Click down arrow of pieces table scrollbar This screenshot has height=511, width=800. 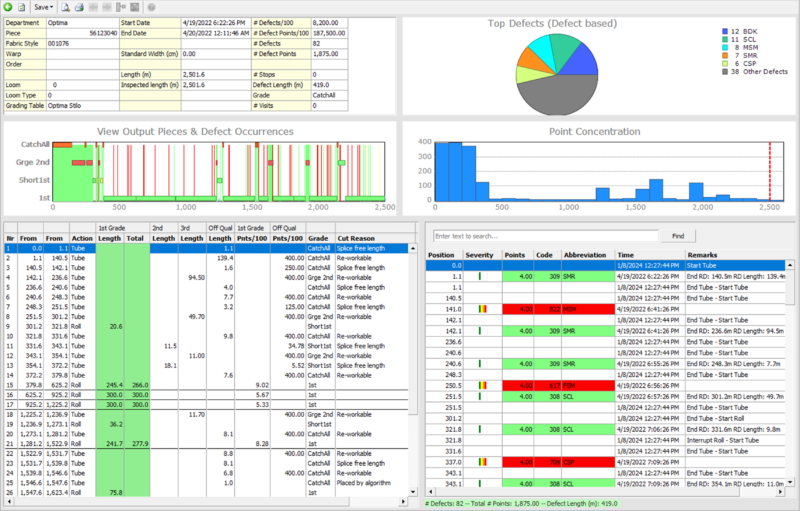click(413, 492)
